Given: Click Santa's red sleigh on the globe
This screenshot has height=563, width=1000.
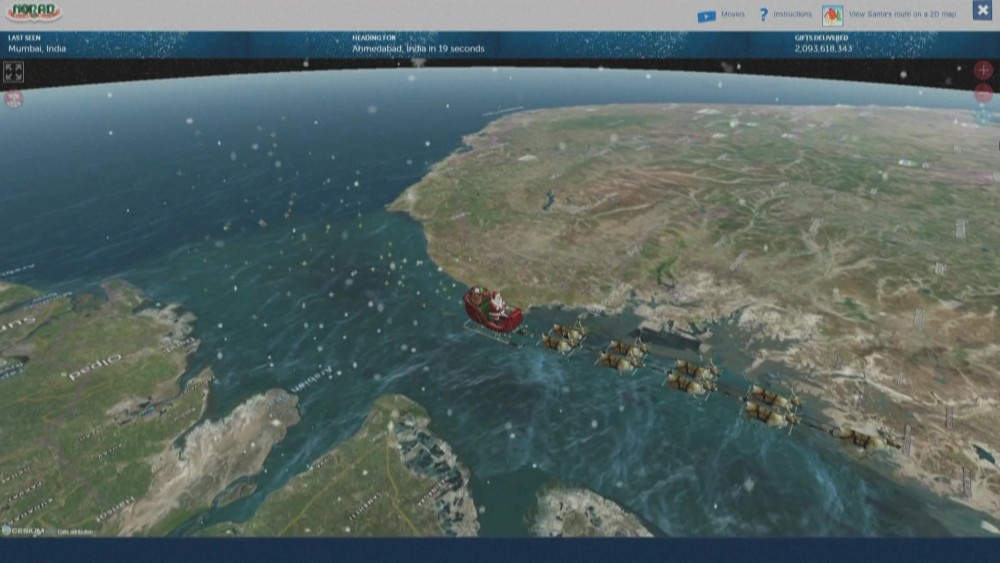Looking at the screenshot, I should coord(492,311).
